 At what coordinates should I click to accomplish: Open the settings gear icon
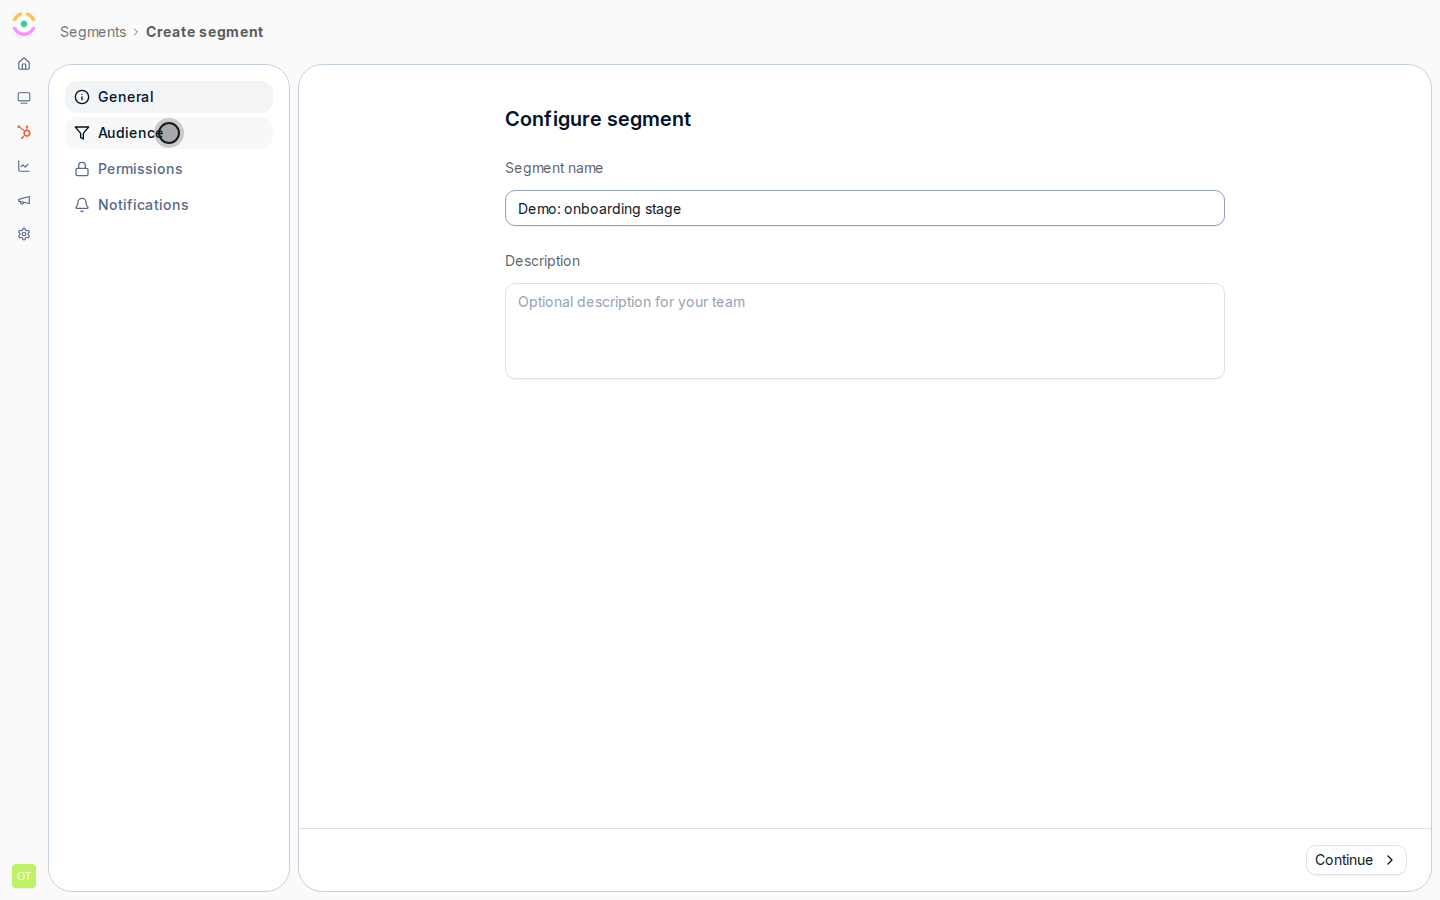pyautogui.click(x=24, y=234)
